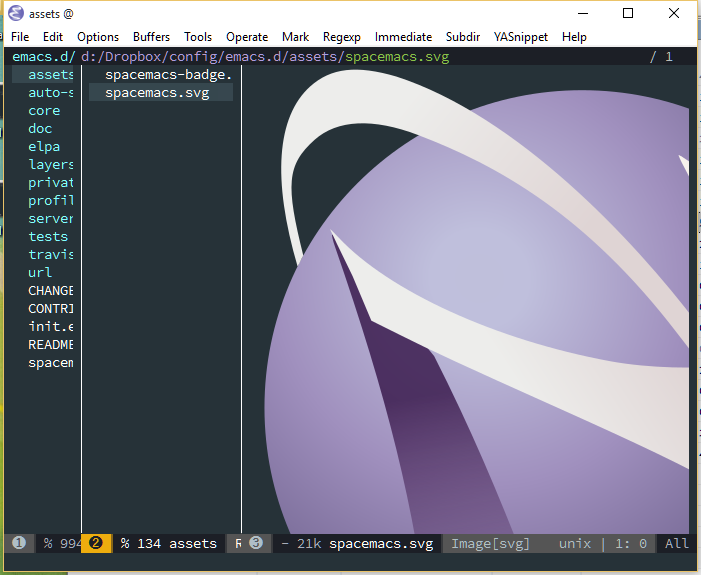Open the Operate menu
701x575 pixels.
click(247, 37)
